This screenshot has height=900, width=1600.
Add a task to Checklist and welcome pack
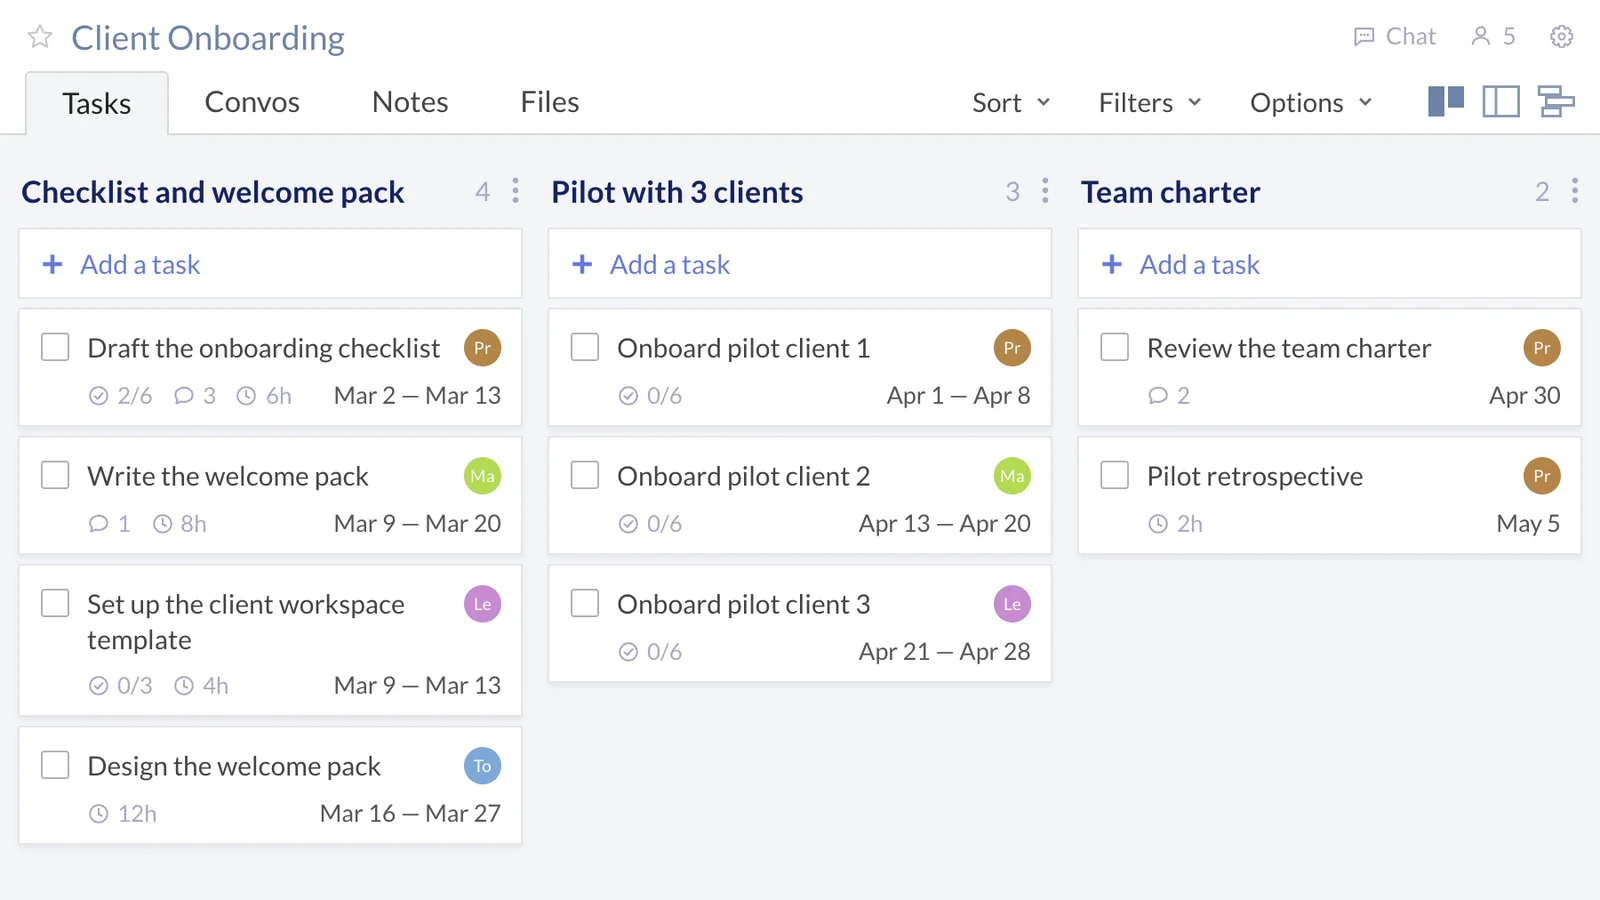coord(270,264)
